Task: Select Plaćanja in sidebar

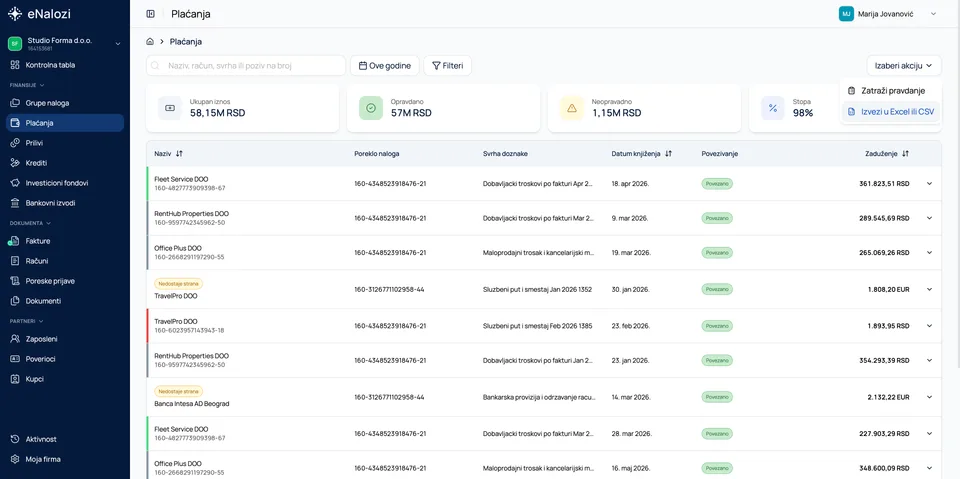Action: point(65,123)
